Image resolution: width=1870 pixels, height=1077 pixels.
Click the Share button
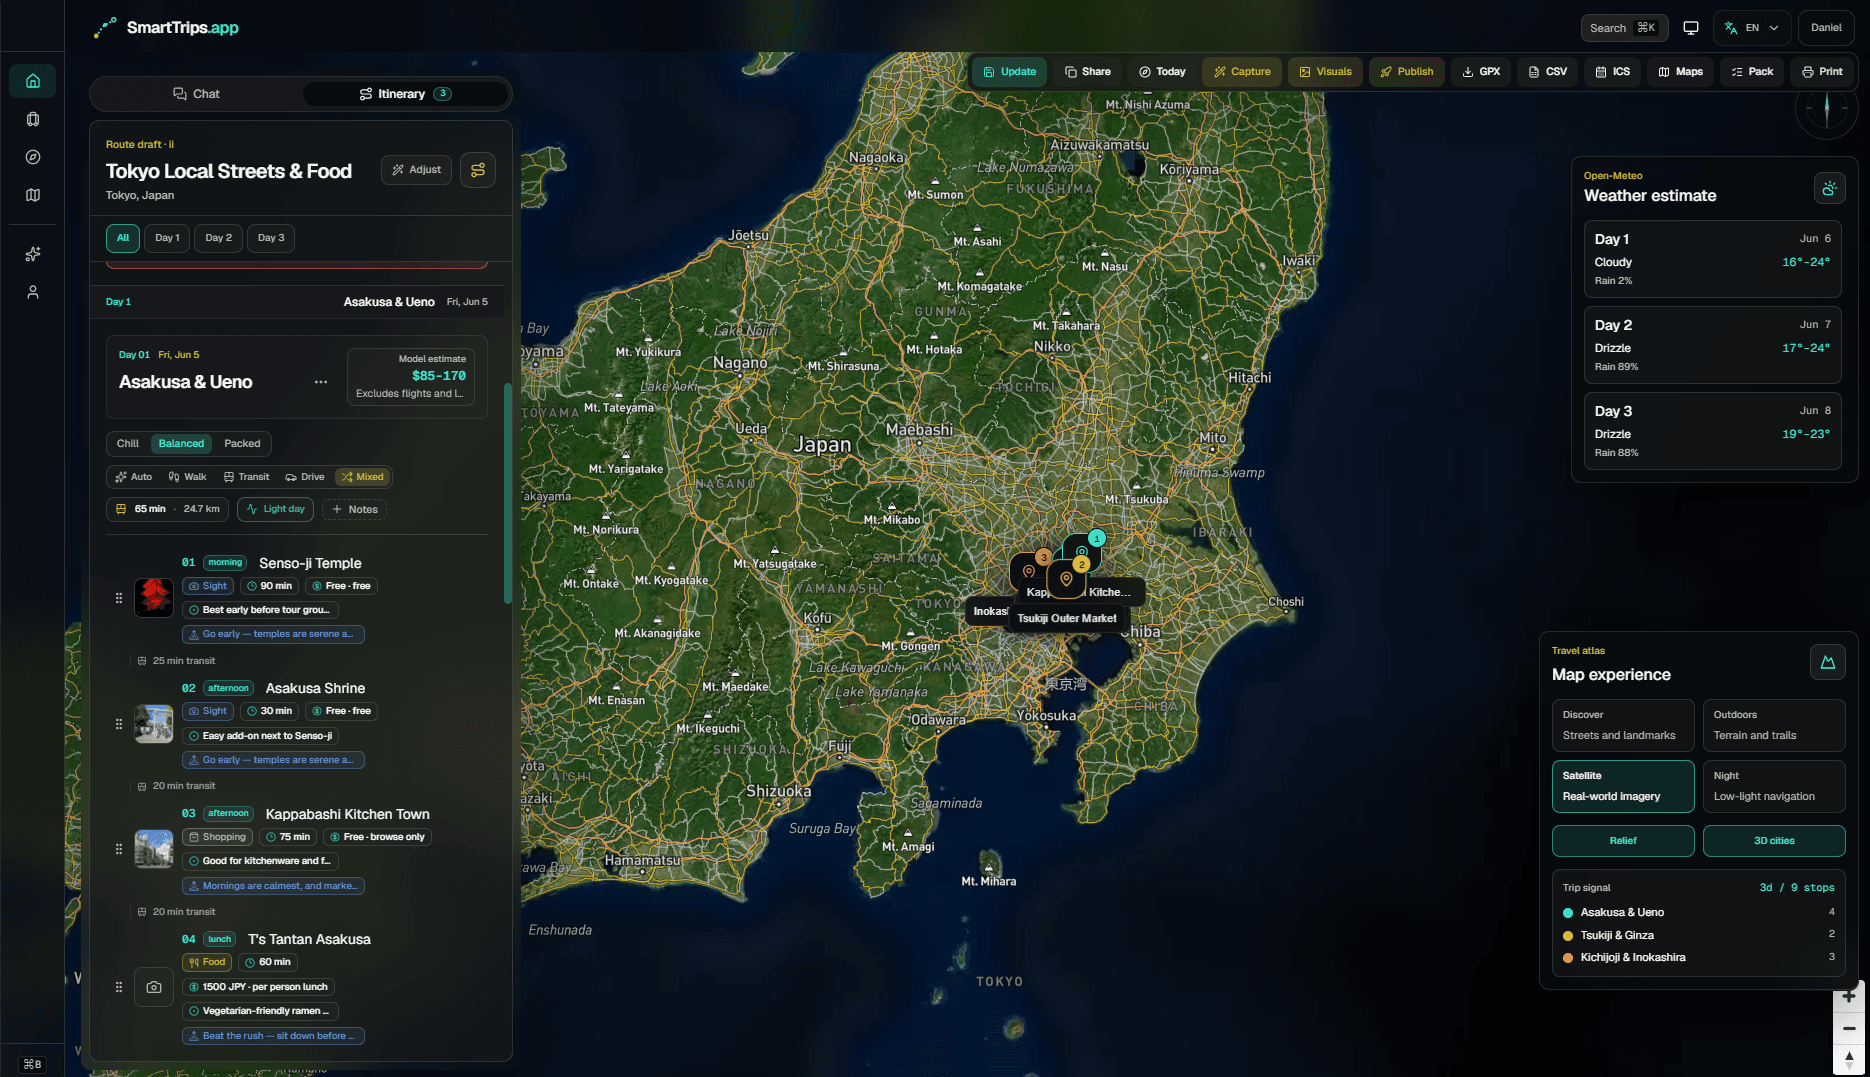point(1087,72)
